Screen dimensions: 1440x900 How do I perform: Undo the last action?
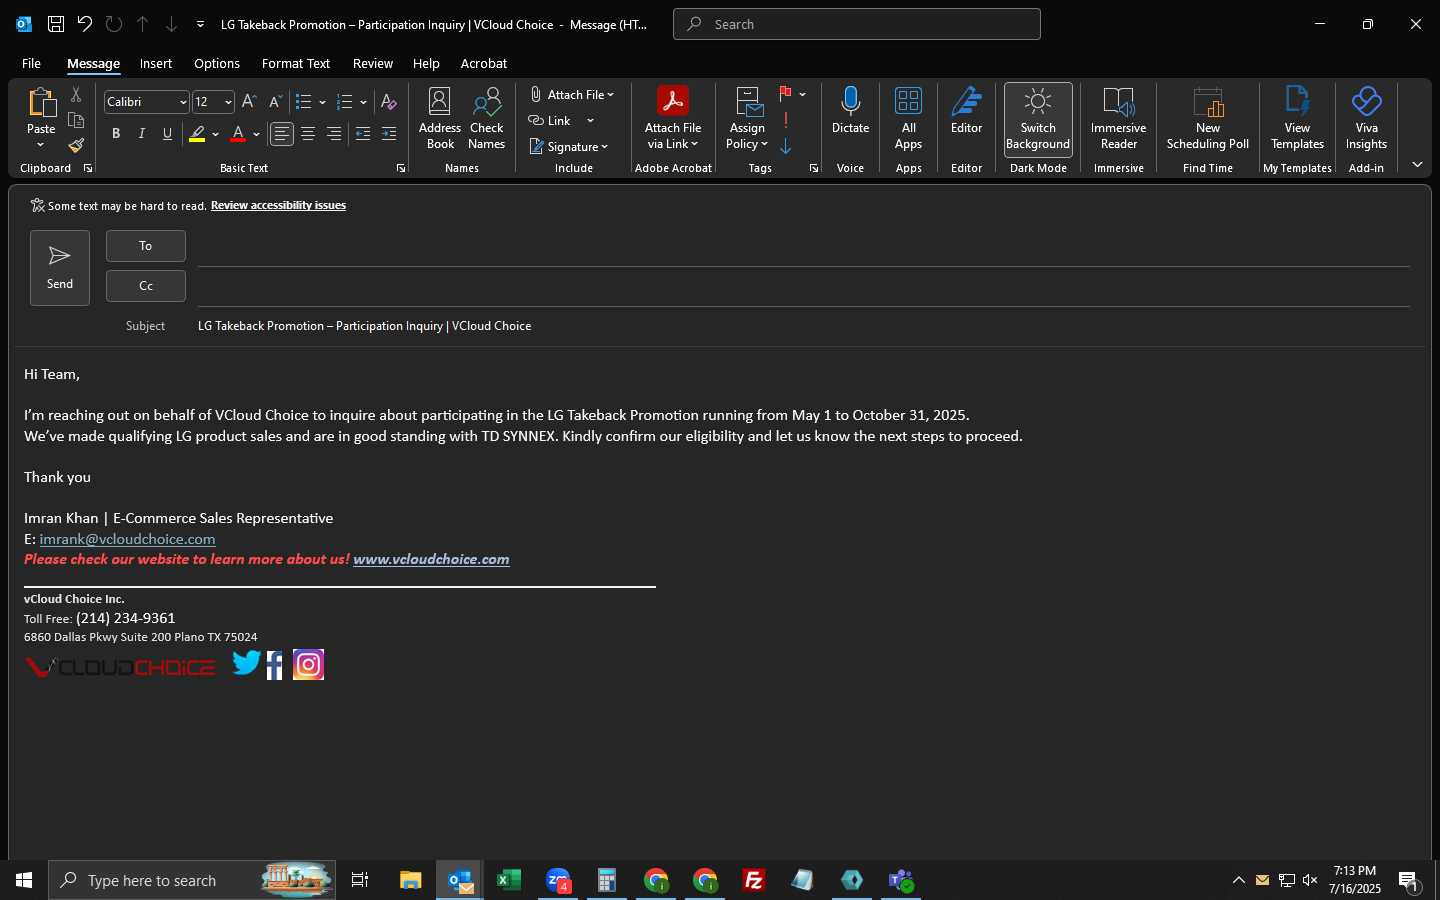pyautogui.click(x=85, y=24)
